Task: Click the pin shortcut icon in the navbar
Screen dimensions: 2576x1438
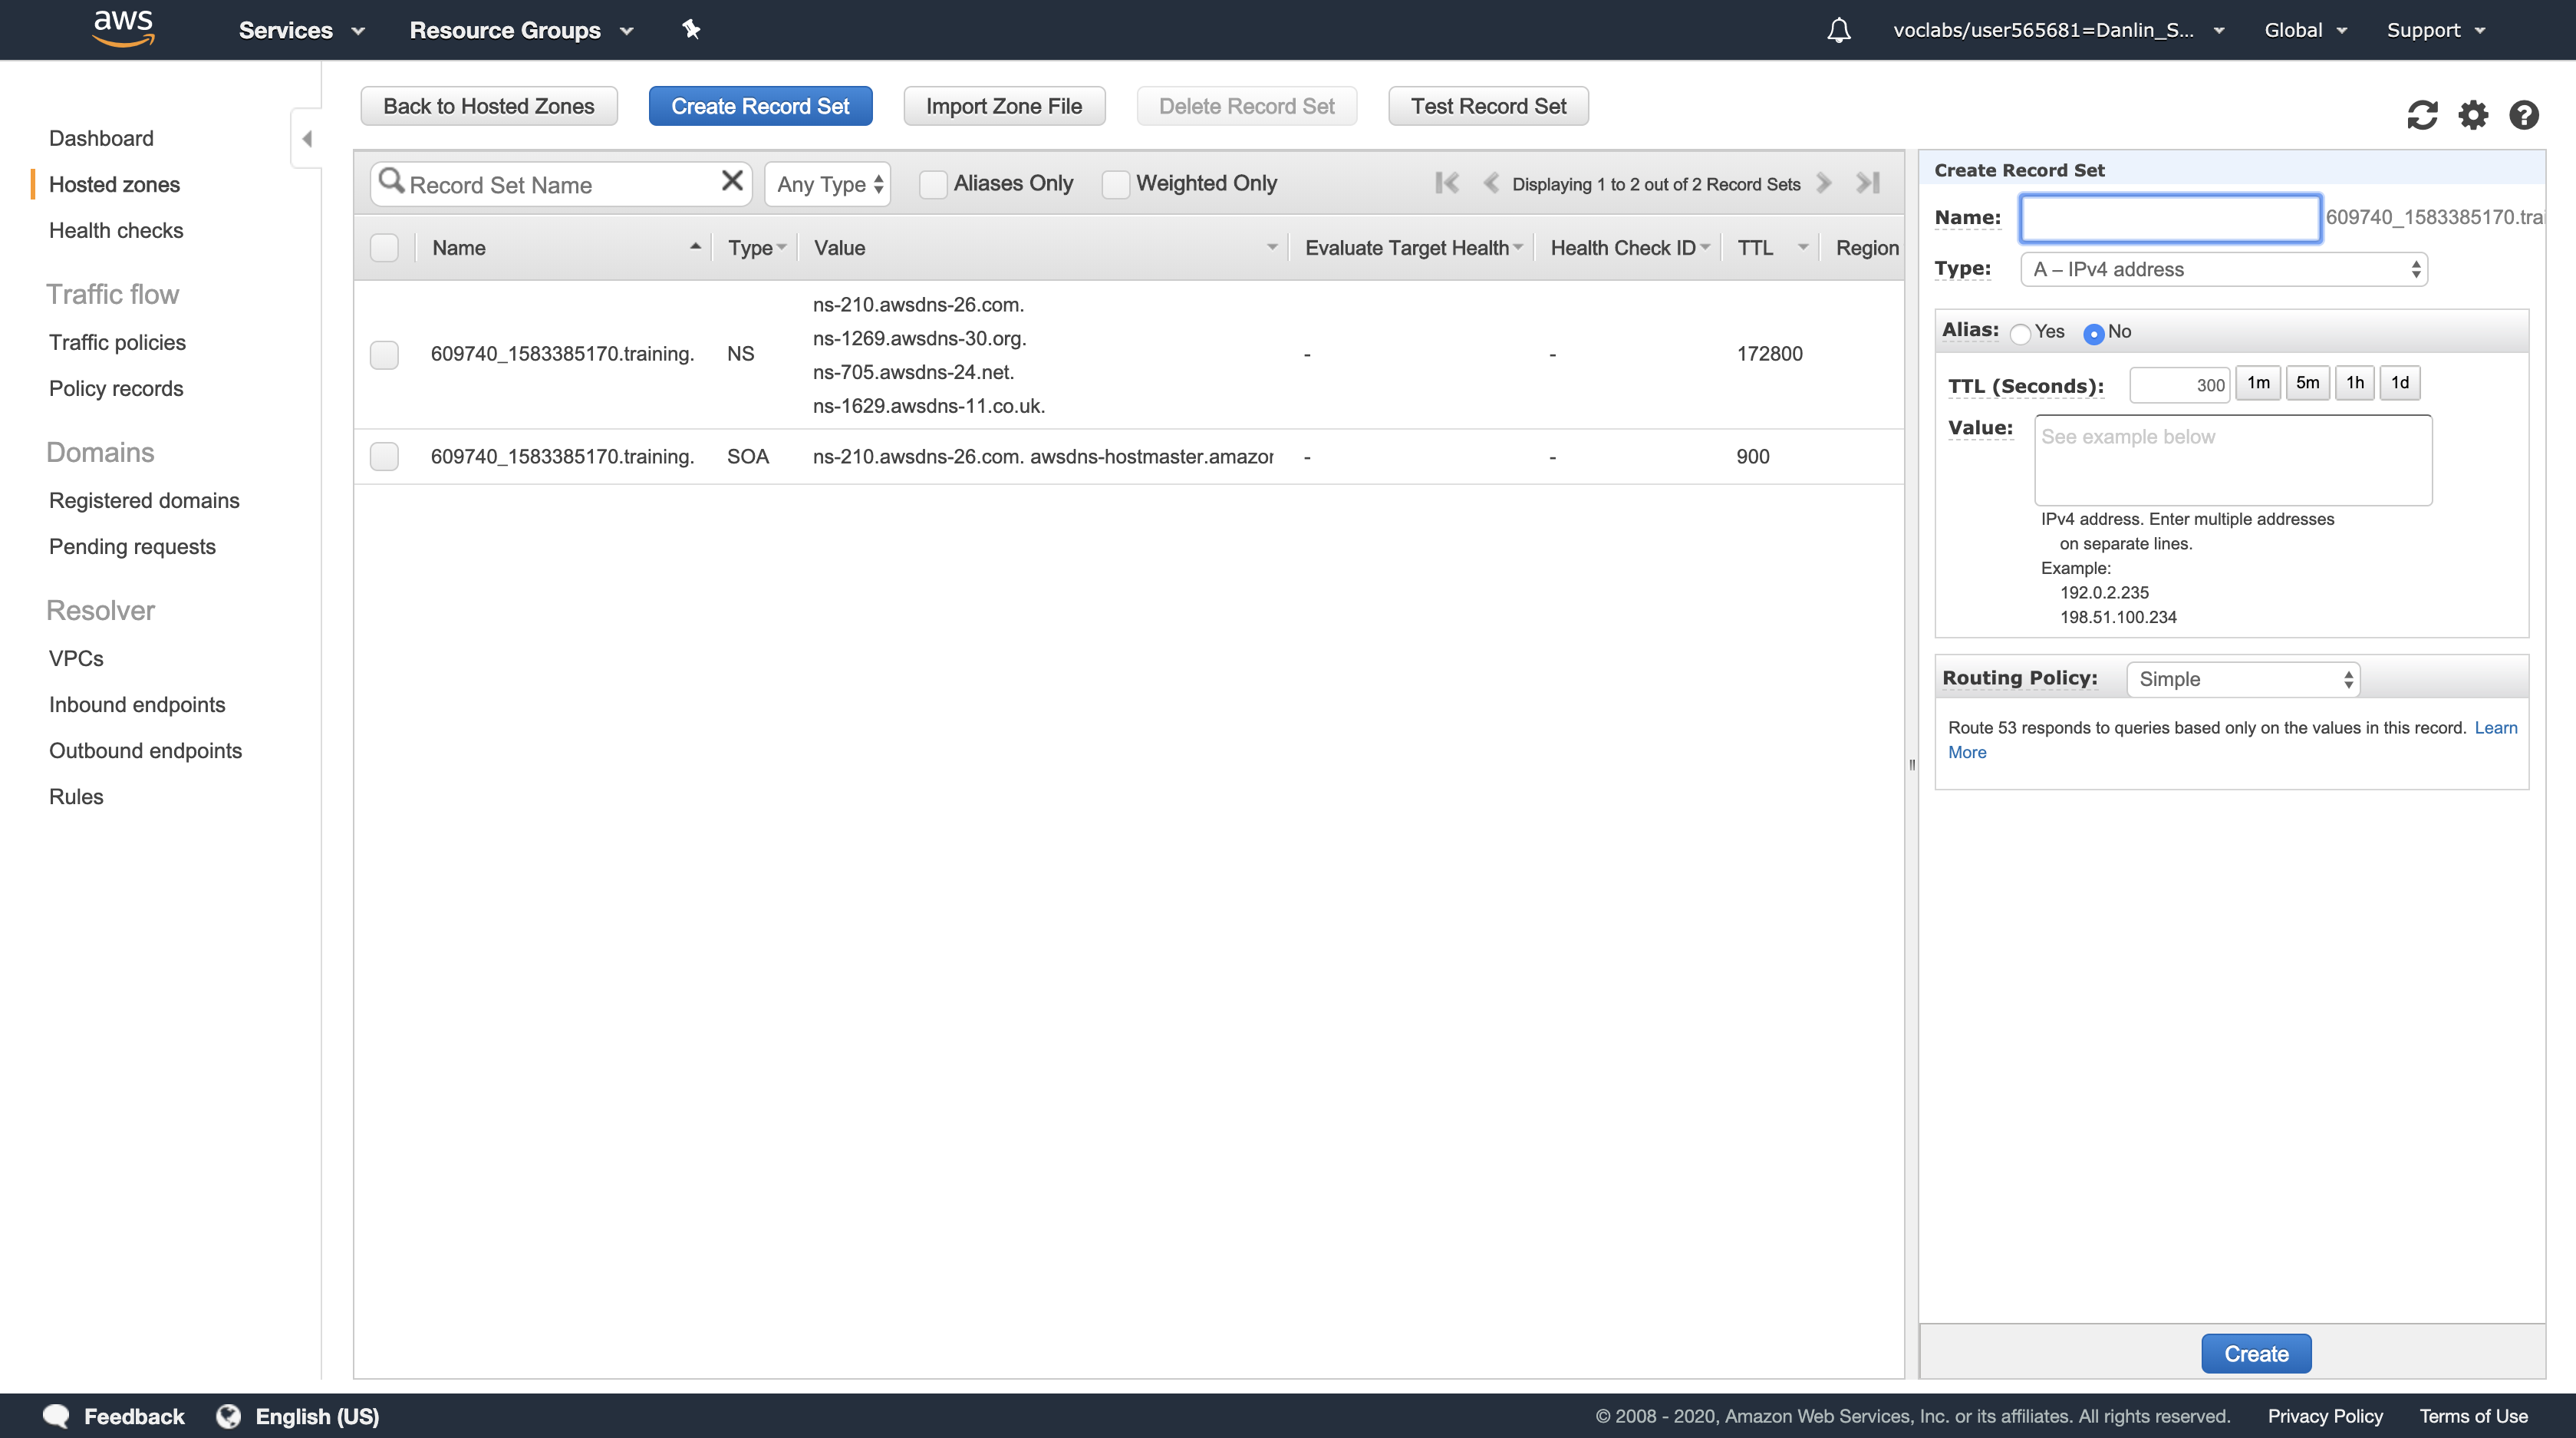Action: [690, 30]
